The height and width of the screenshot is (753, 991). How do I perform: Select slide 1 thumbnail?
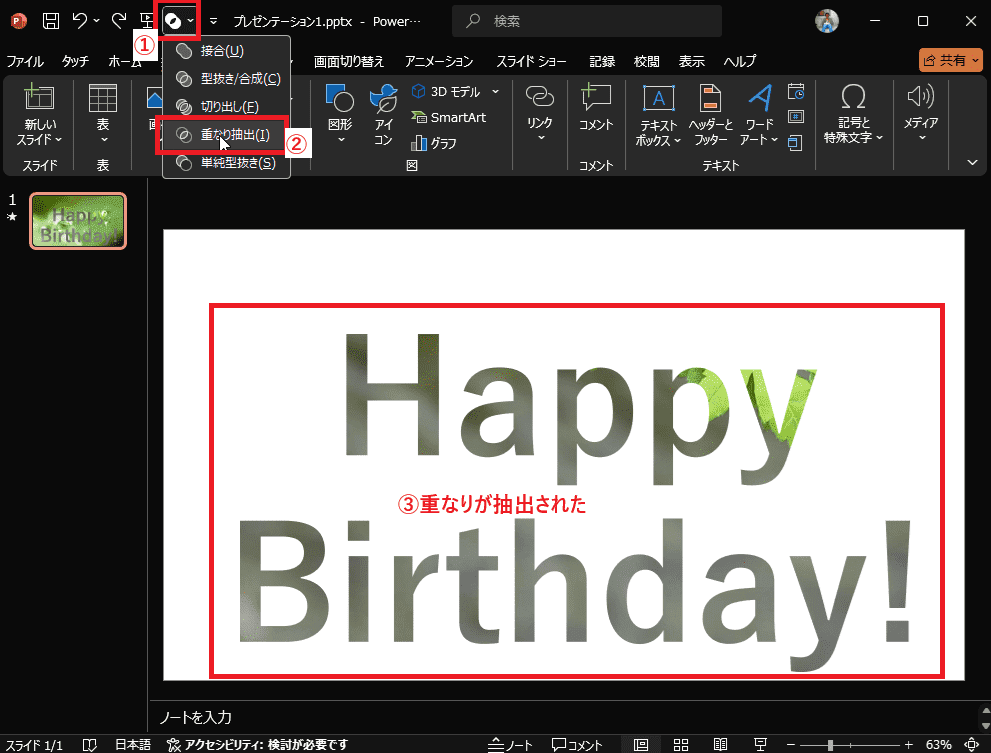(x=78, y=220)
